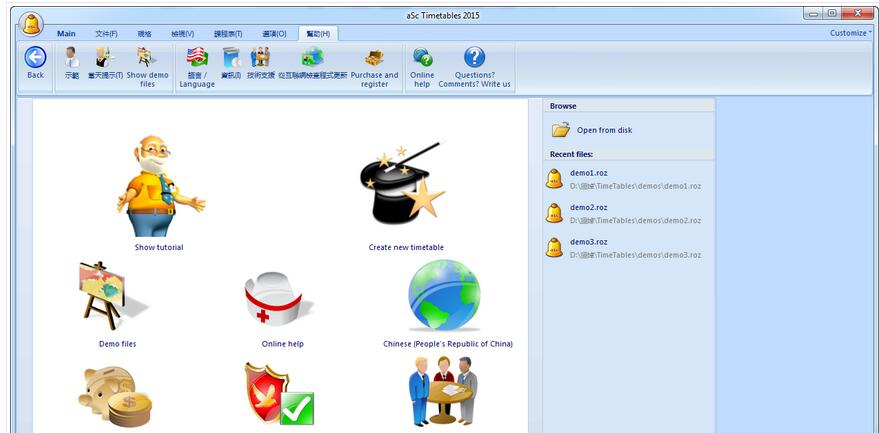
Task: Open Questions? Comments? Write us
Action: 474,67
